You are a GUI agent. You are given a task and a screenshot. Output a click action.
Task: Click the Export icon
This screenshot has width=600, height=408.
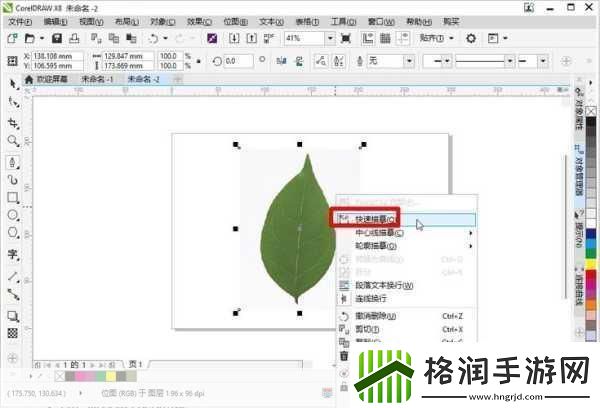pos(251,38)
